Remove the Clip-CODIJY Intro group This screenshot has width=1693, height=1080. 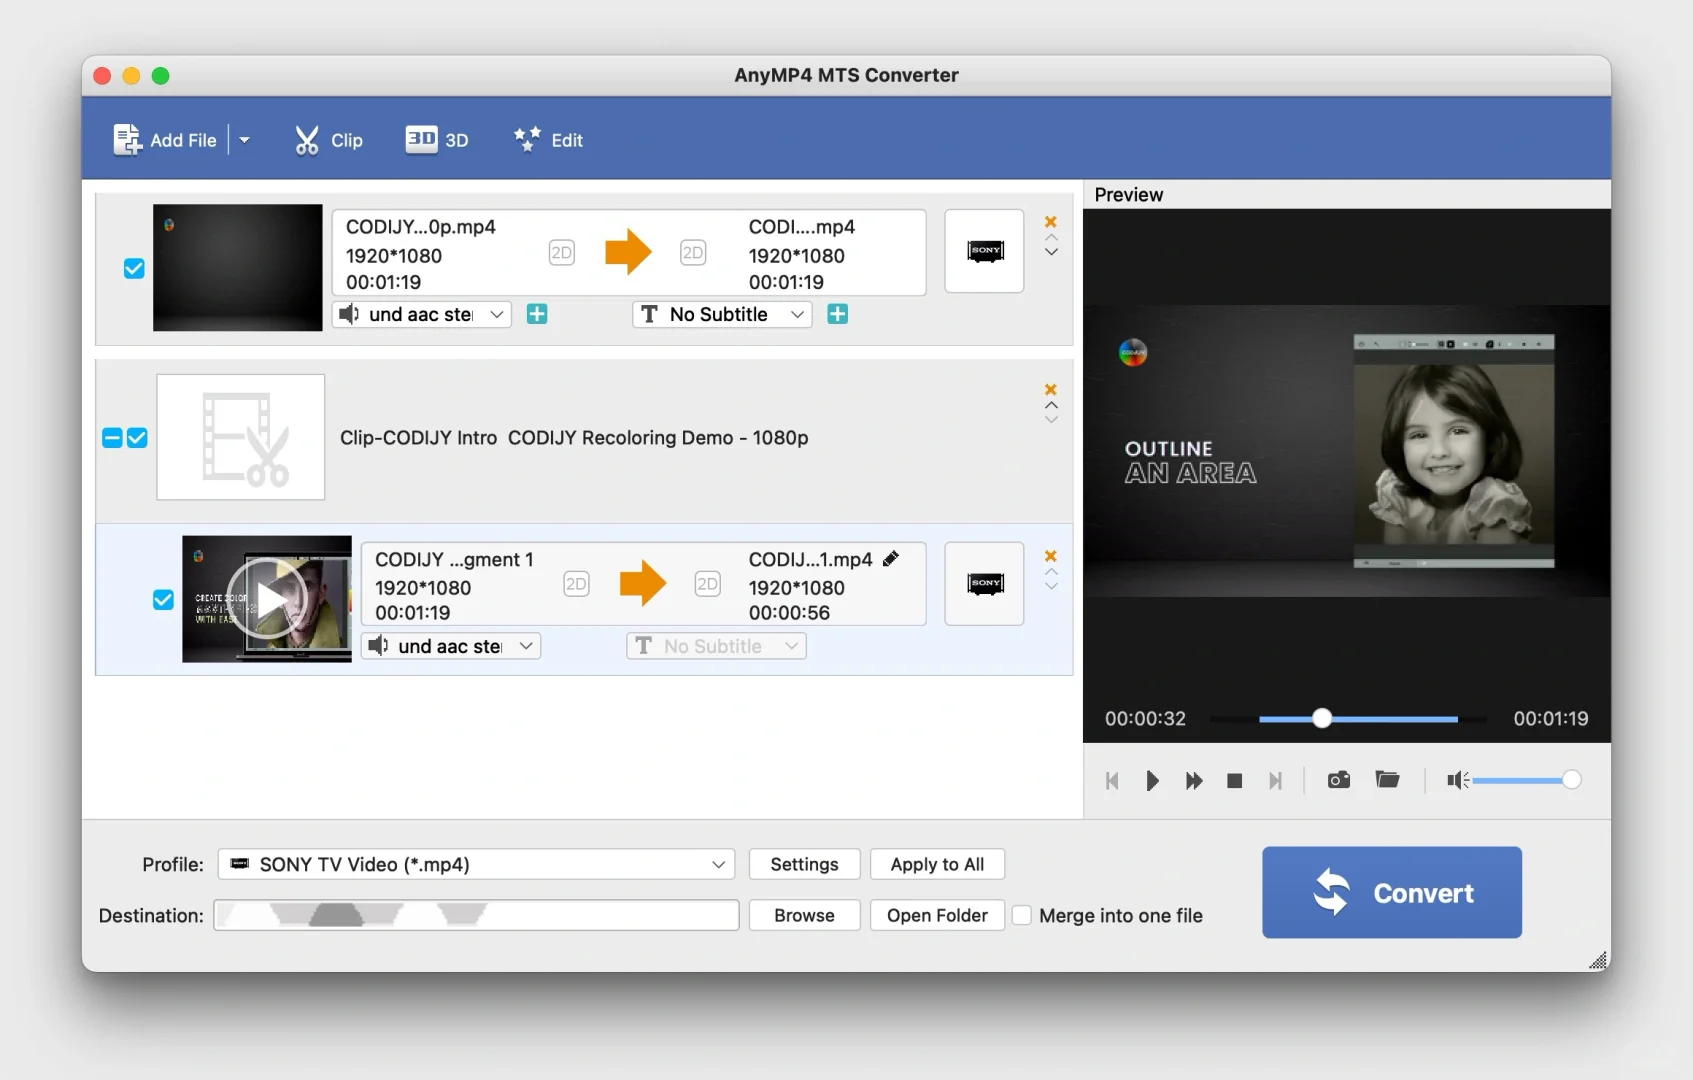coord(1051,389)
